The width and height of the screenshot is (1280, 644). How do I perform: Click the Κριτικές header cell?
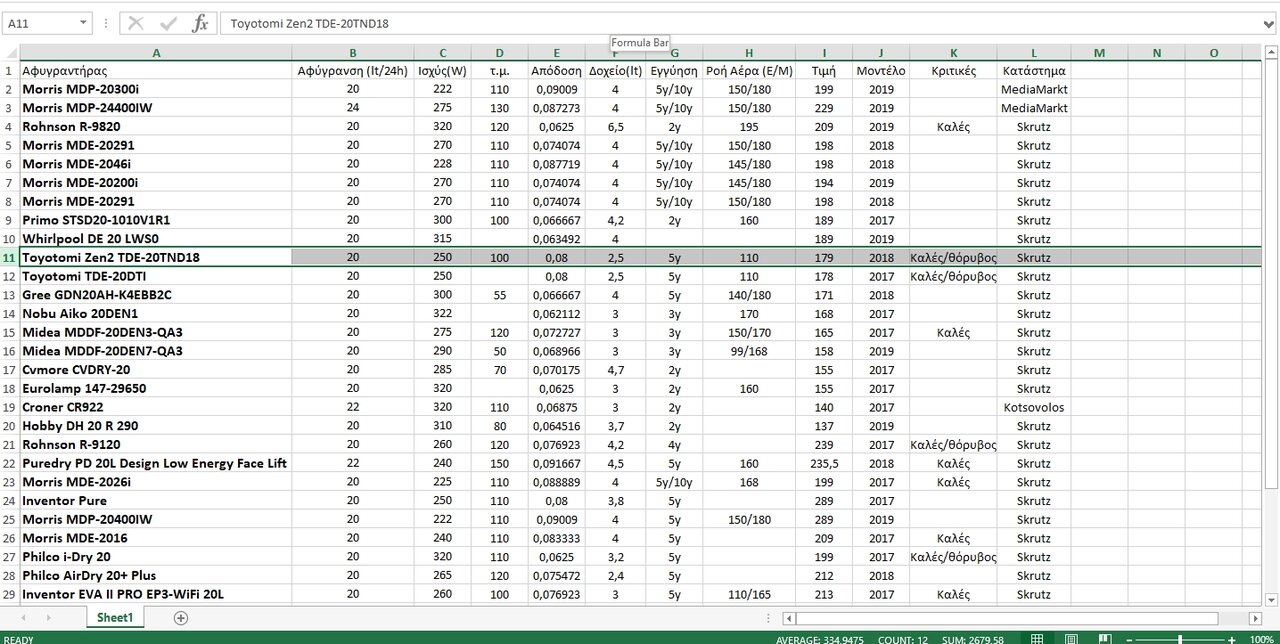tap(953, 71)
